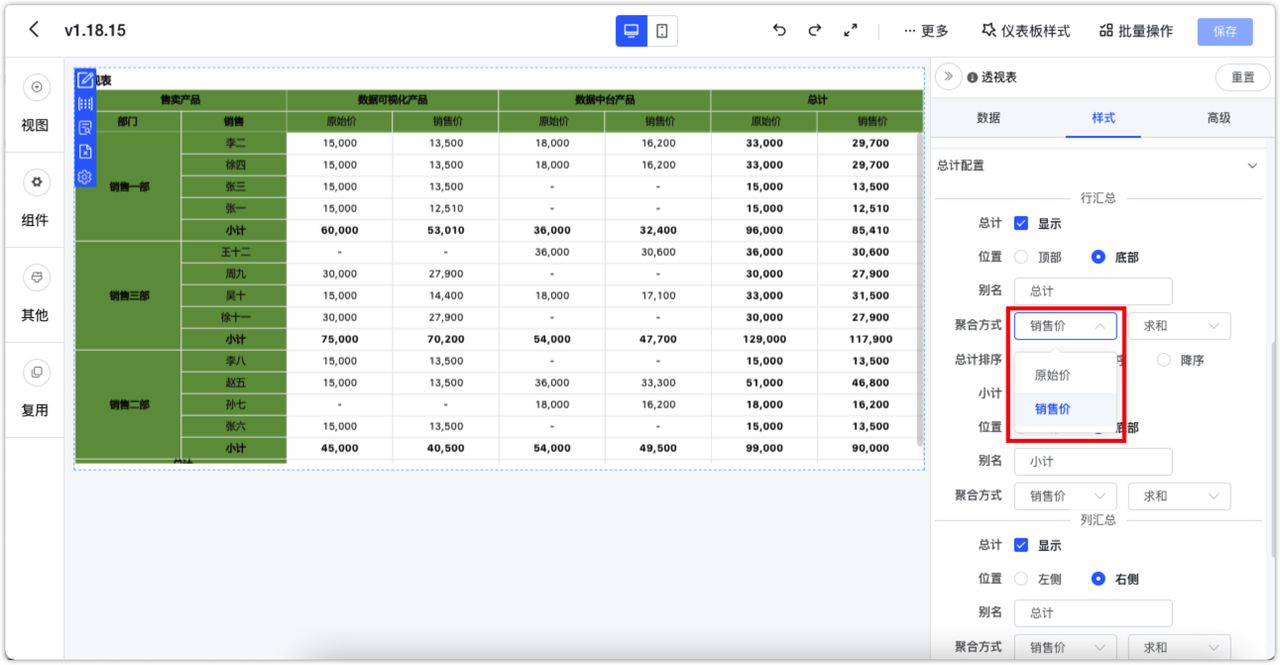Switch to desktop preview mode

631,31
